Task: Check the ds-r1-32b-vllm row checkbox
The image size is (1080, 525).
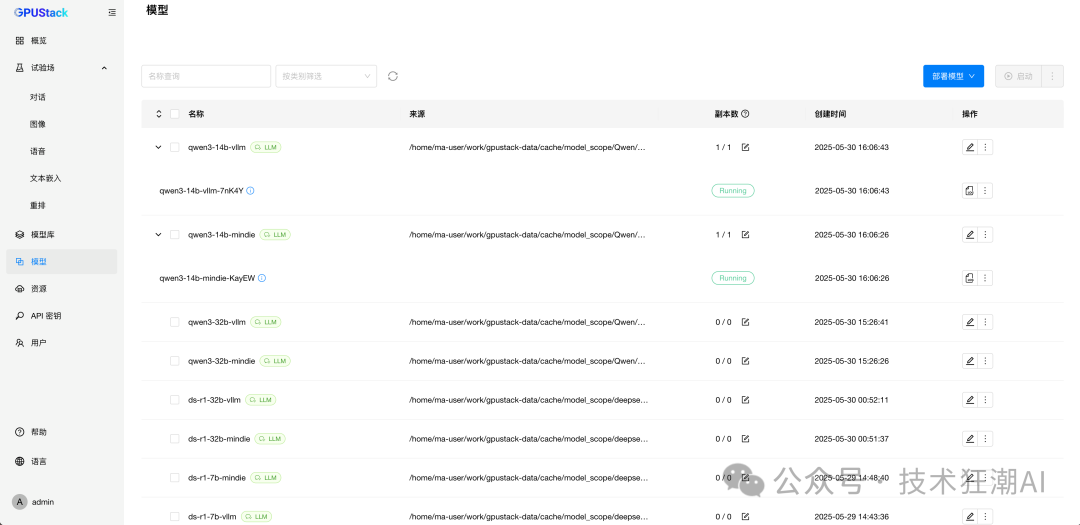Action: [x=174, y=400]
